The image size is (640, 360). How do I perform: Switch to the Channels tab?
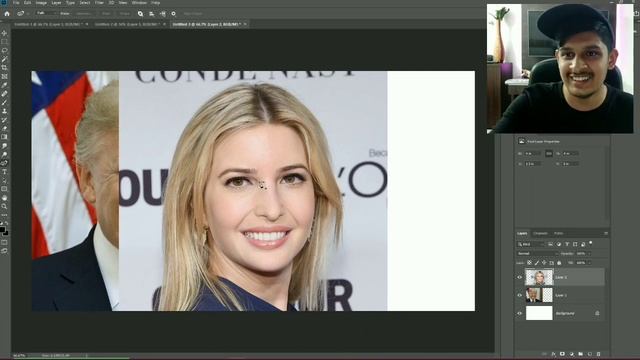tap(540, 233)
